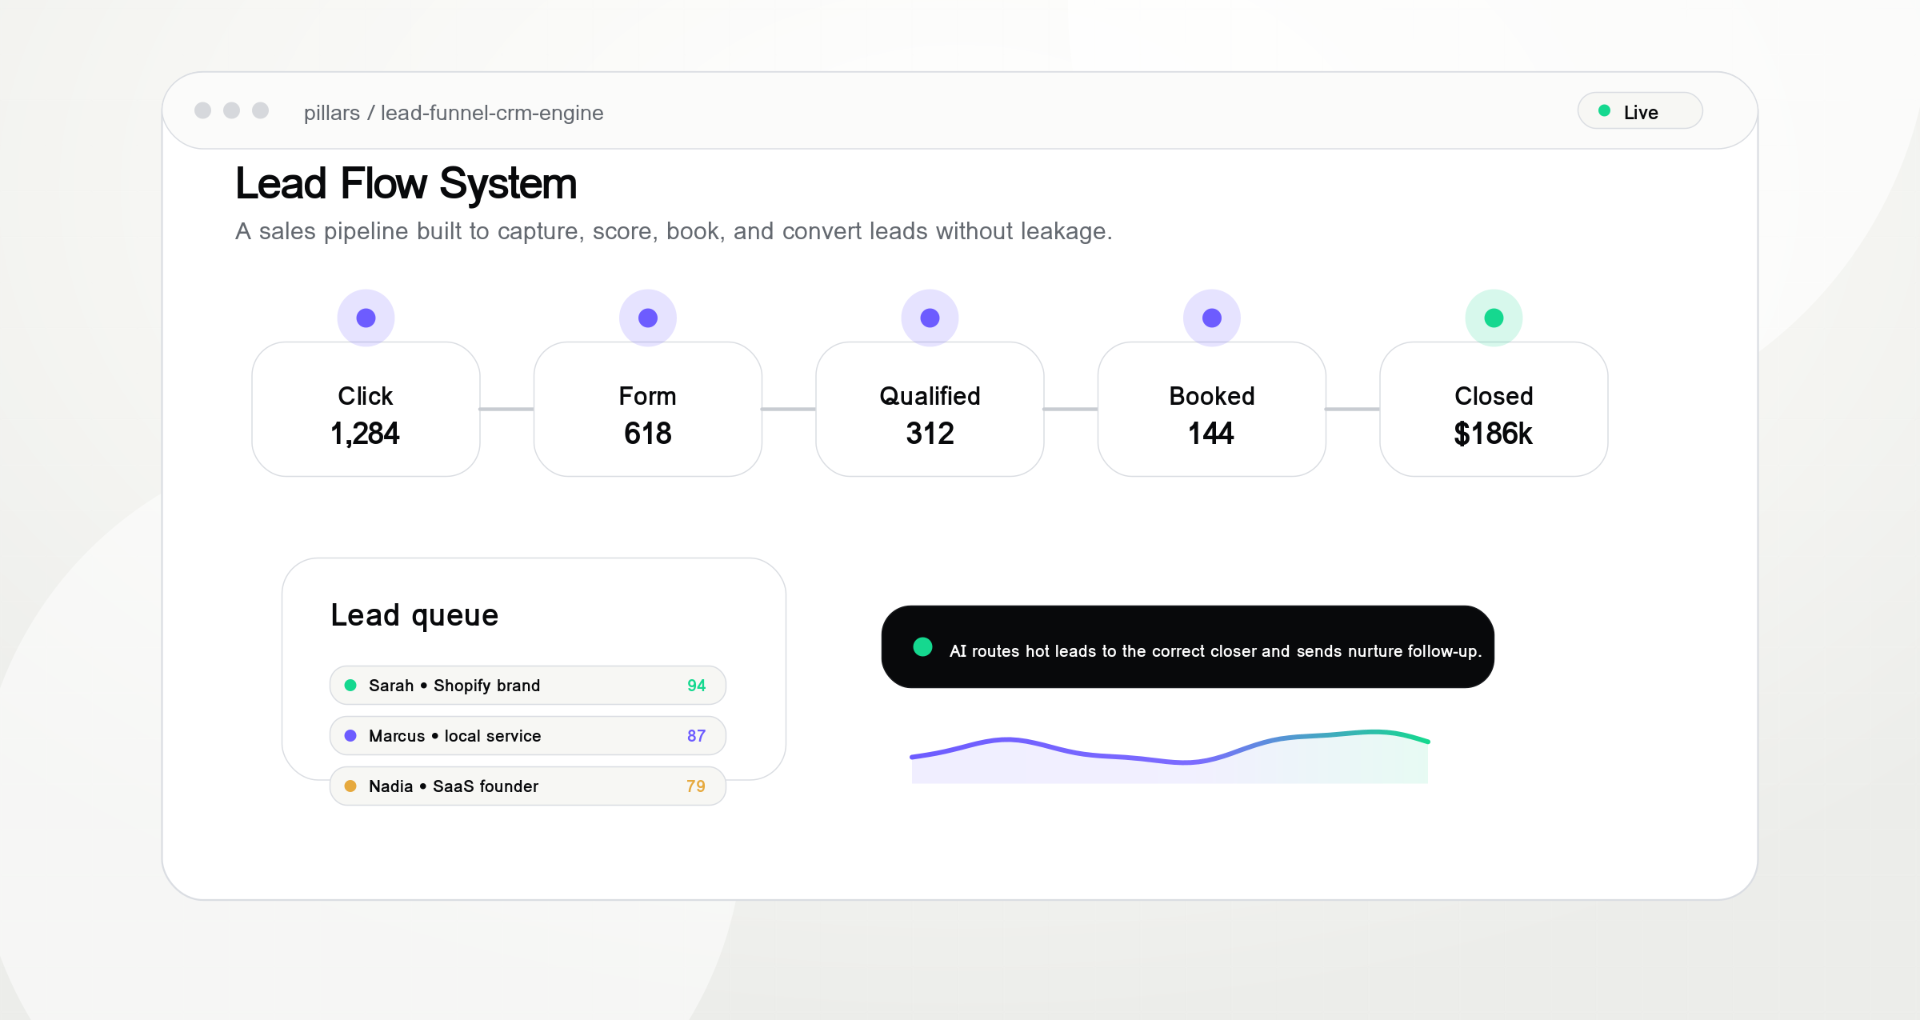This screenshot has height=1020, width=1920.
Task: Click the Lead Flow System title
Action: pos(406,184)
